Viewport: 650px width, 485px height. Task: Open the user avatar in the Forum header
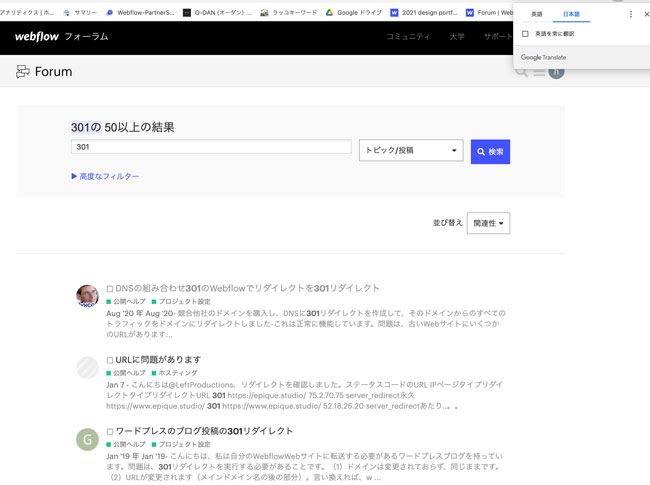[556, 72]
